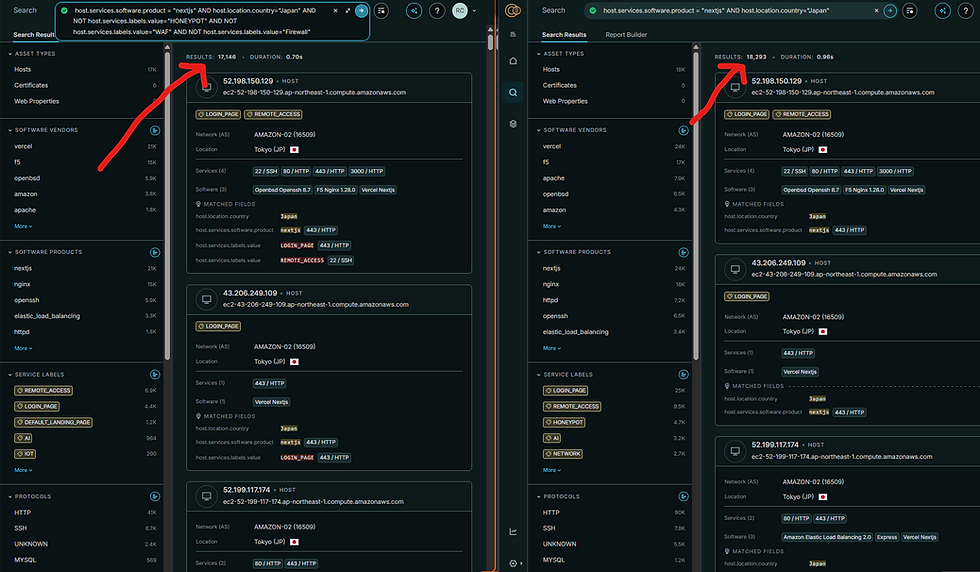Open Software Products report icon, 17,146-results window
The image size is (980, 572).
pos(155,253)
